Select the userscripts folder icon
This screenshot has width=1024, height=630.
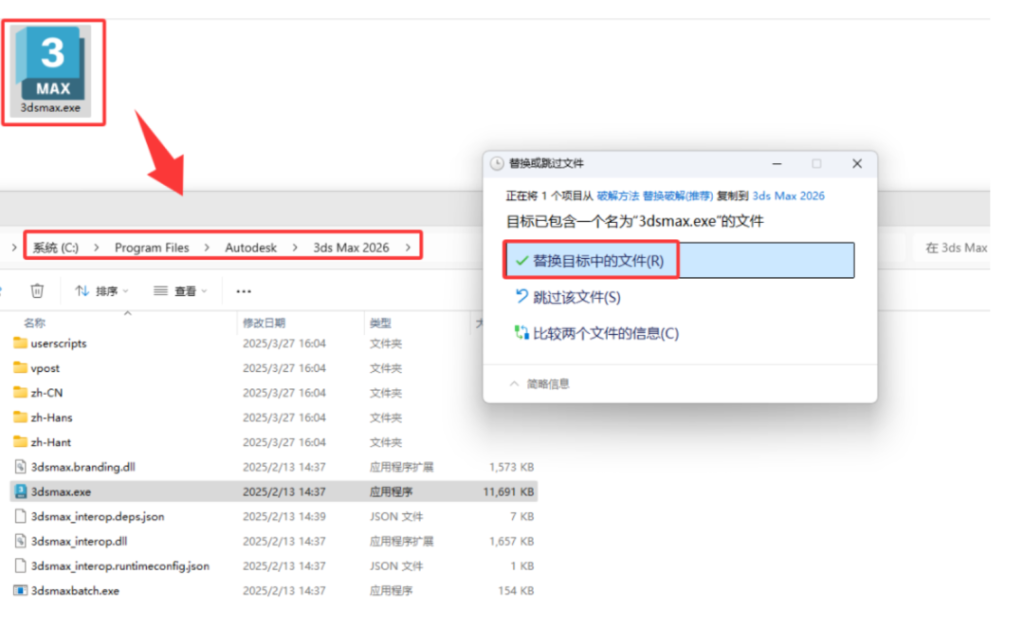click(20, 343)
